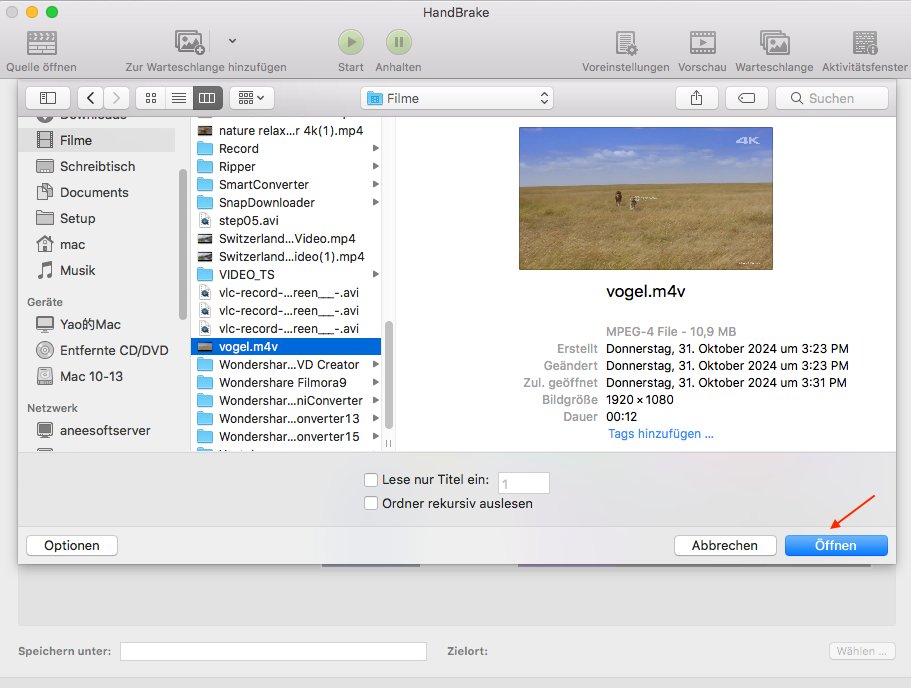The image size is (911, 688).
Task: Click the Speichern unter text field
Action: (273, 651)
